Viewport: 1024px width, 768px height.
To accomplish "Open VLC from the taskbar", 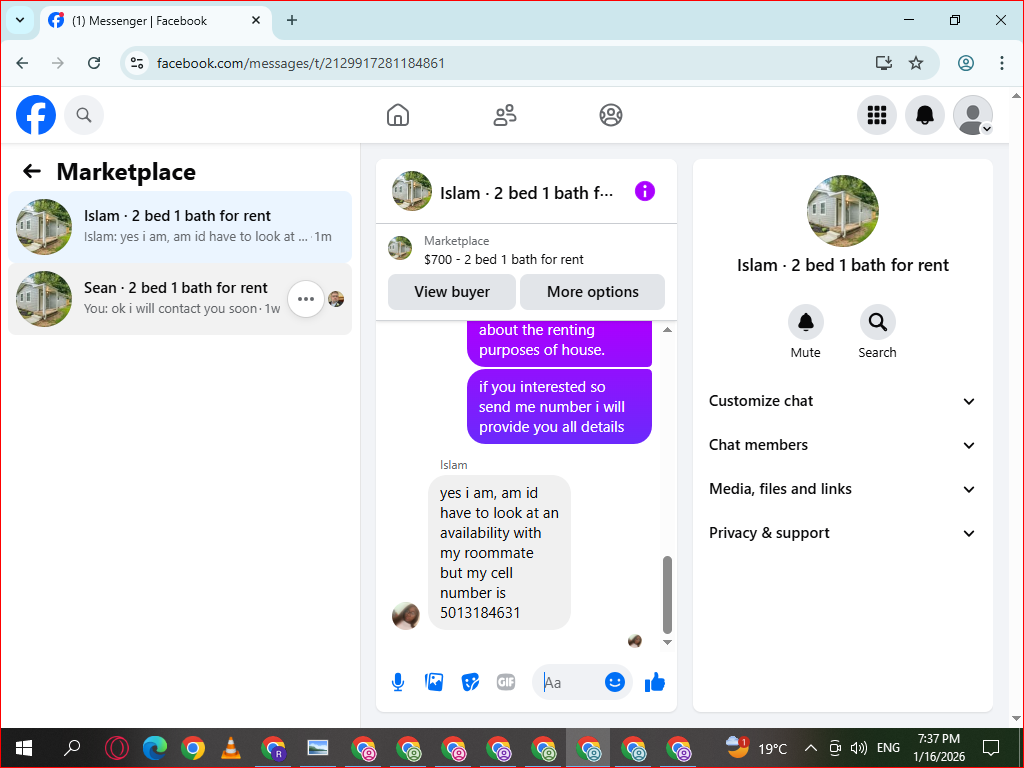I will coord(231,748).
